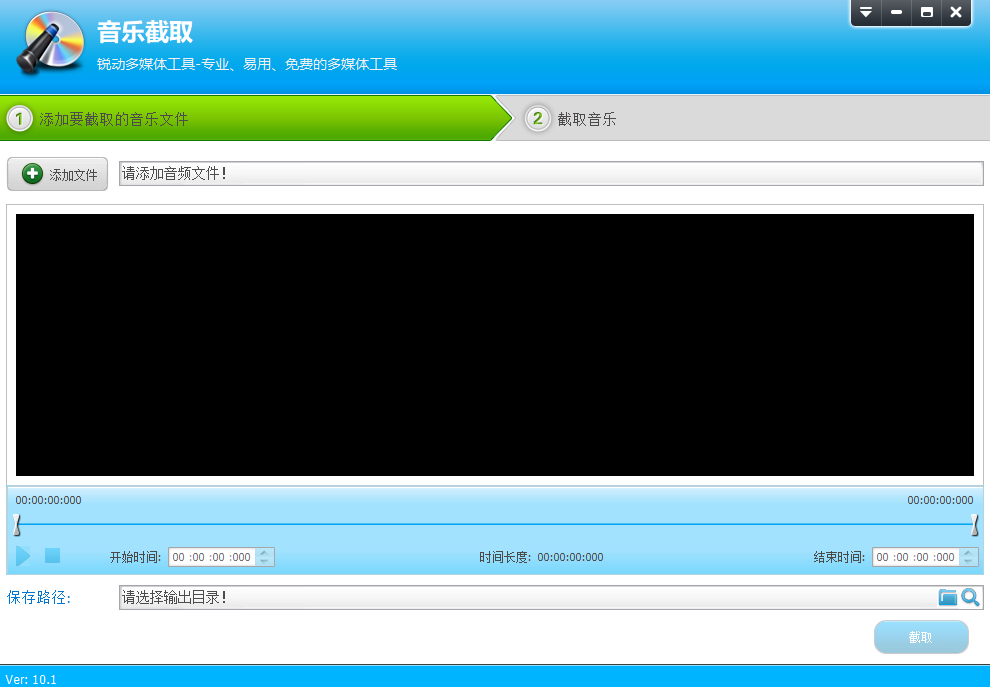Screen dimensions: 990x687
Task: Click the 截取 button
Action: tap(921, 637)
